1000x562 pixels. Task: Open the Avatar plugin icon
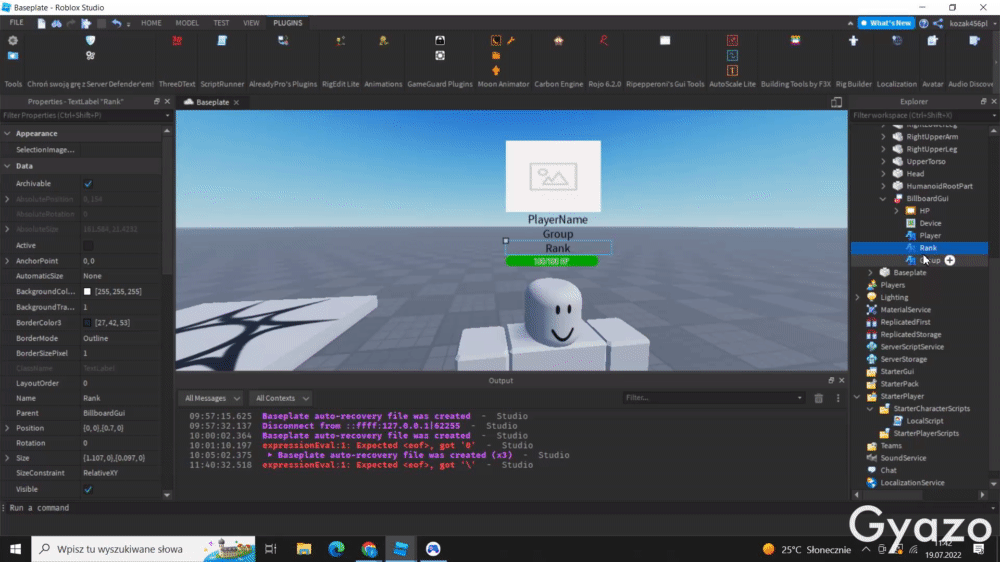(x=932, y=41)
